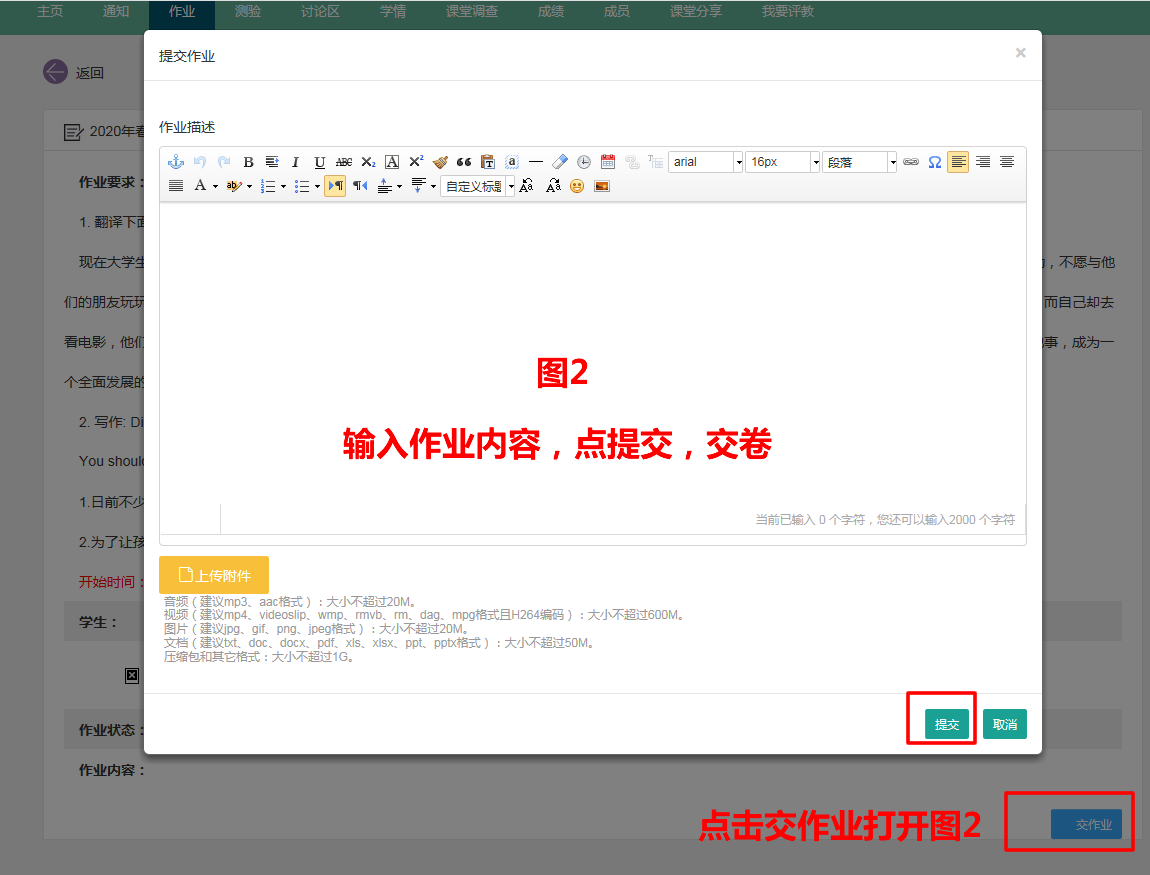Apply italic formatting to text

pyautogui.click(x=296, y=162)
